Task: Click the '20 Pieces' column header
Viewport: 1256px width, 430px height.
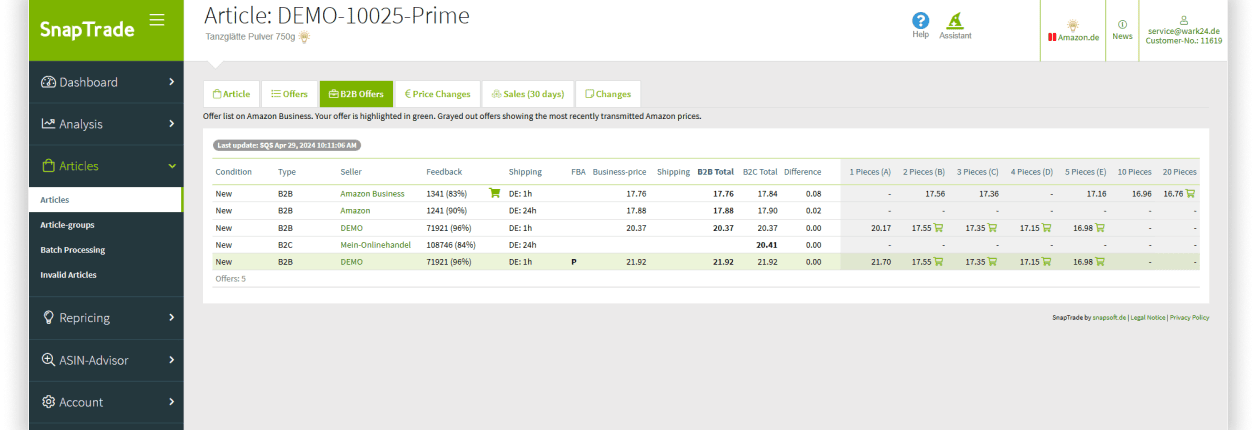Action: point(1179,172)
